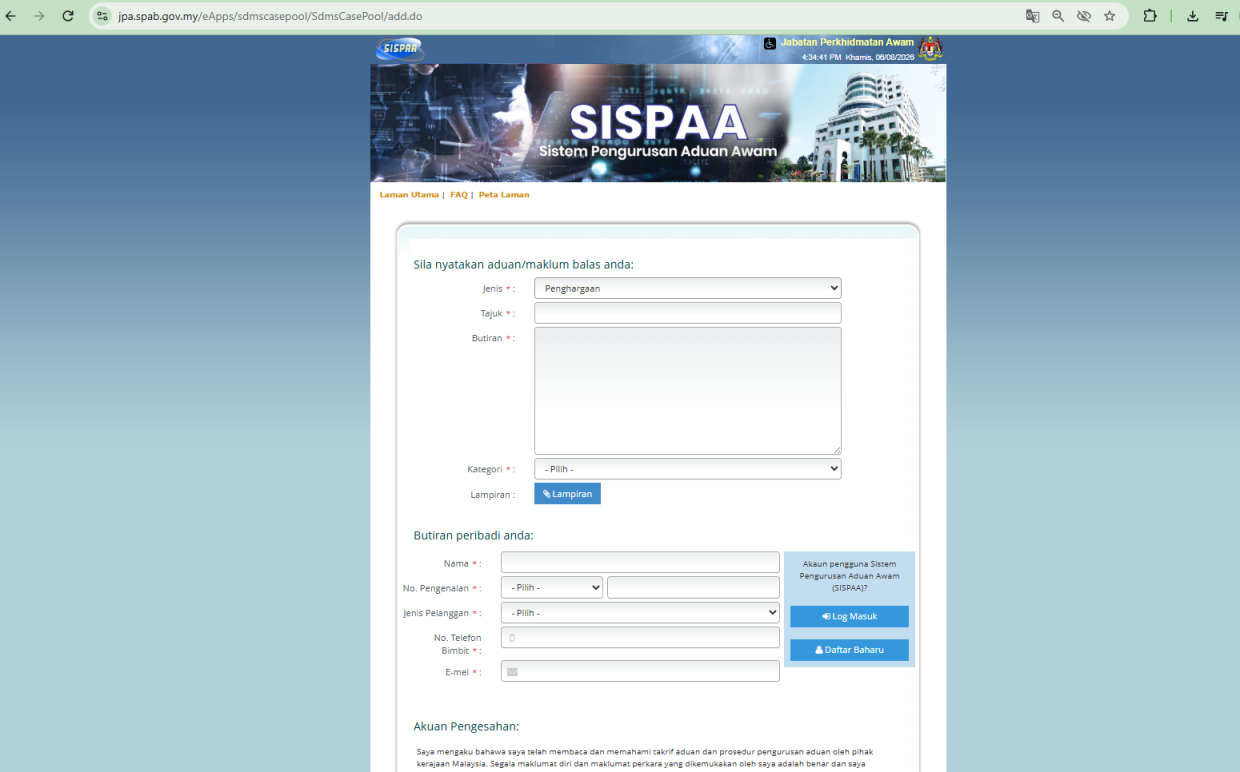This screenshot has height=772, width=1240.
Task: Click the zoom magnifier icon in address bar
Action: (x=1058, y=16)
